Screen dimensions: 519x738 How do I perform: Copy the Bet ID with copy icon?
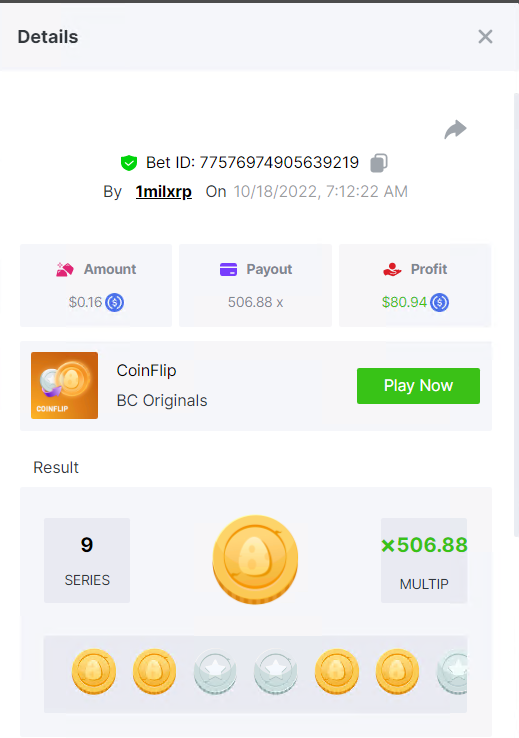(379, 163)
